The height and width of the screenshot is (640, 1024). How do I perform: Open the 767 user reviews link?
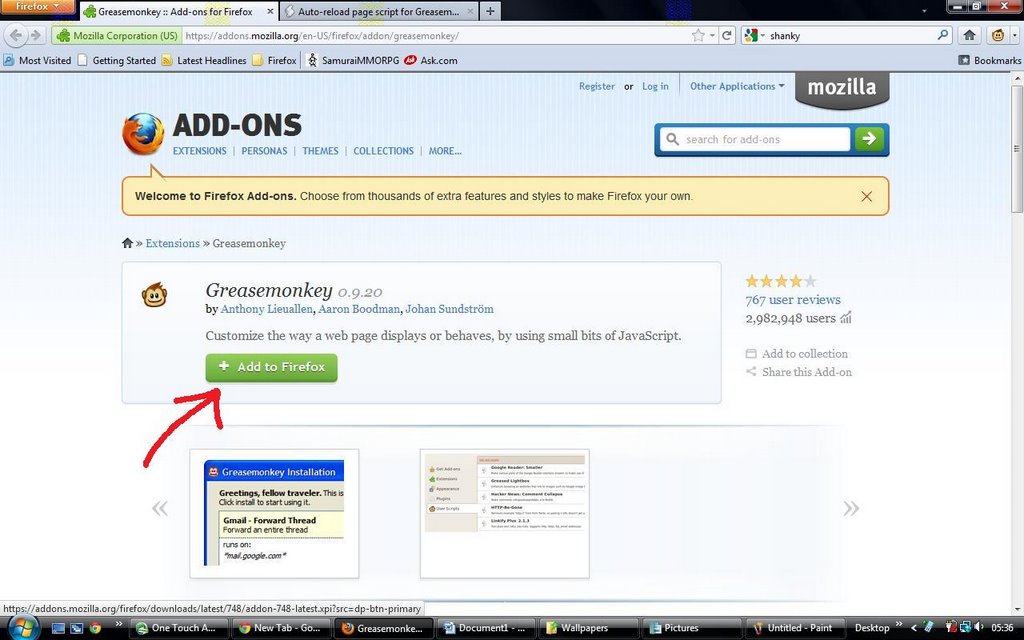(793, 300)
